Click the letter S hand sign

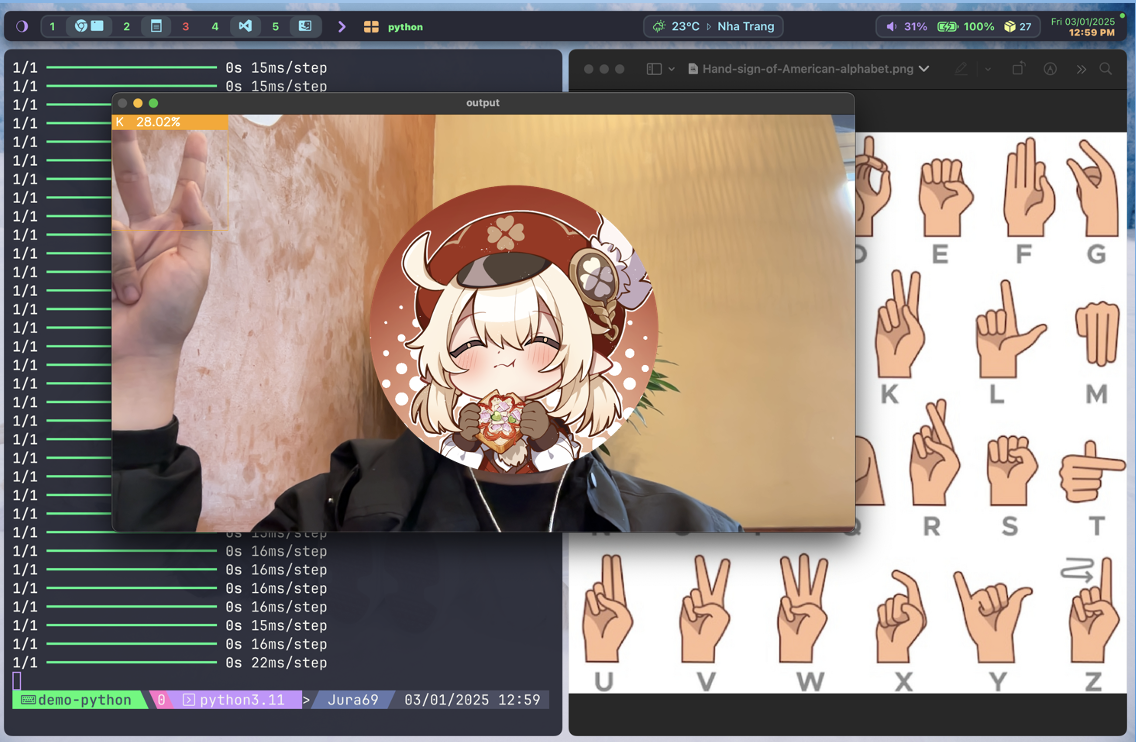click(1011, 470)
